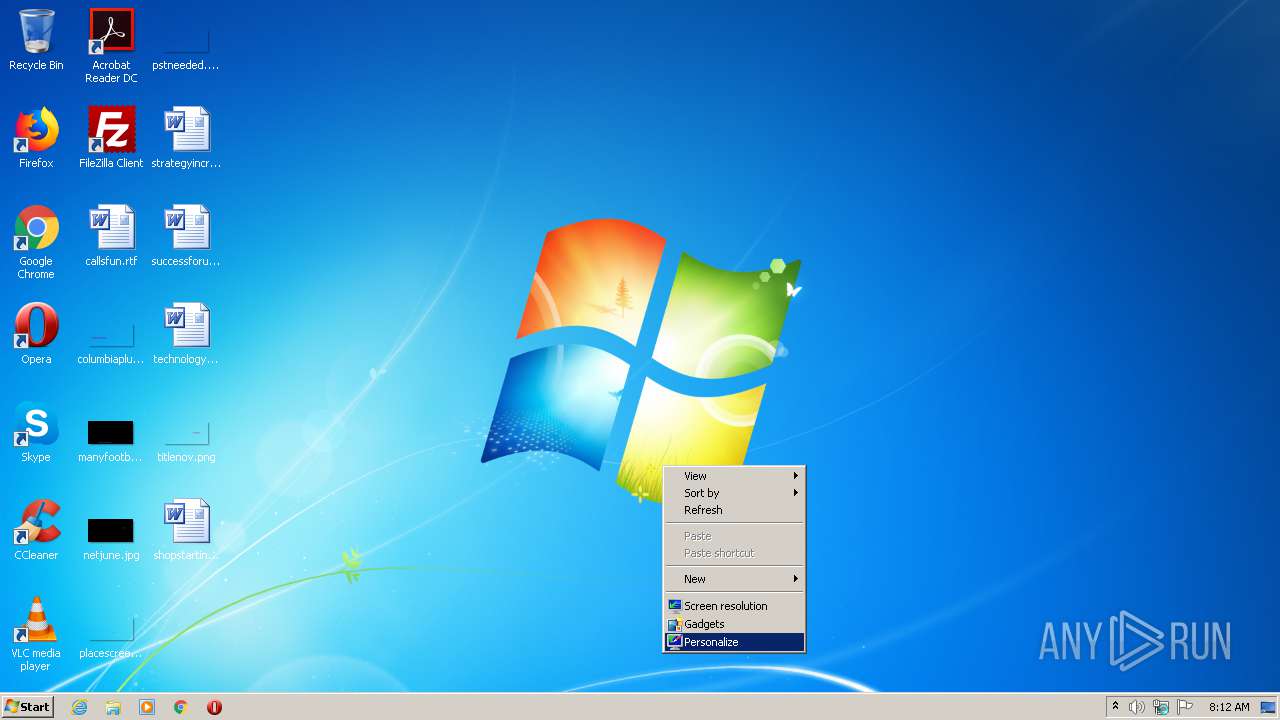The height and width of the screenshot is (720, 1280).
Task: Select the callsfun.rtf document icon
Action: (x=111, y=236)
